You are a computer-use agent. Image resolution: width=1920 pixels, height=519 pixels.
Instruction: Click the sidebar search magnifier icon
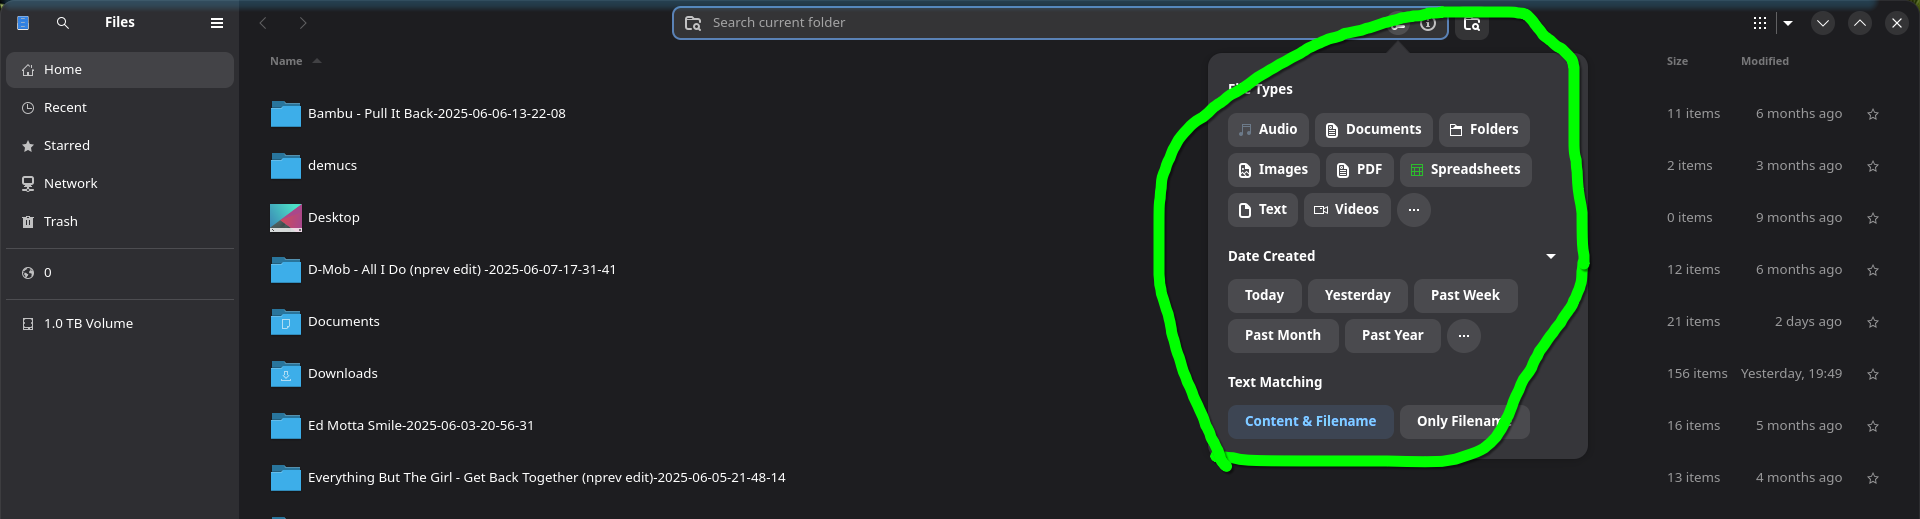tap(62, 23)
